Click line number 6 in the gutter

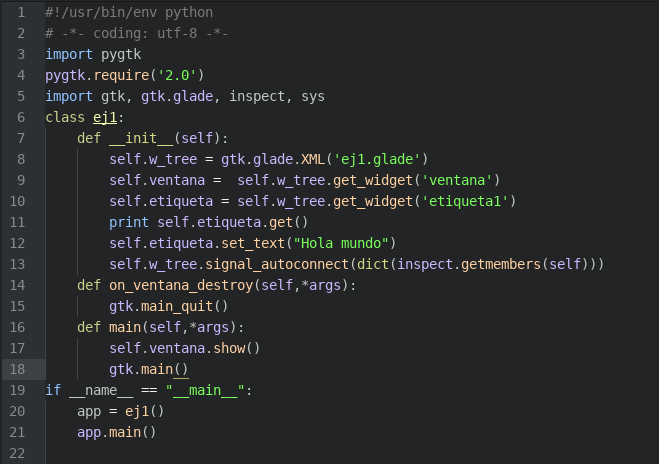(x=20, y=117)
